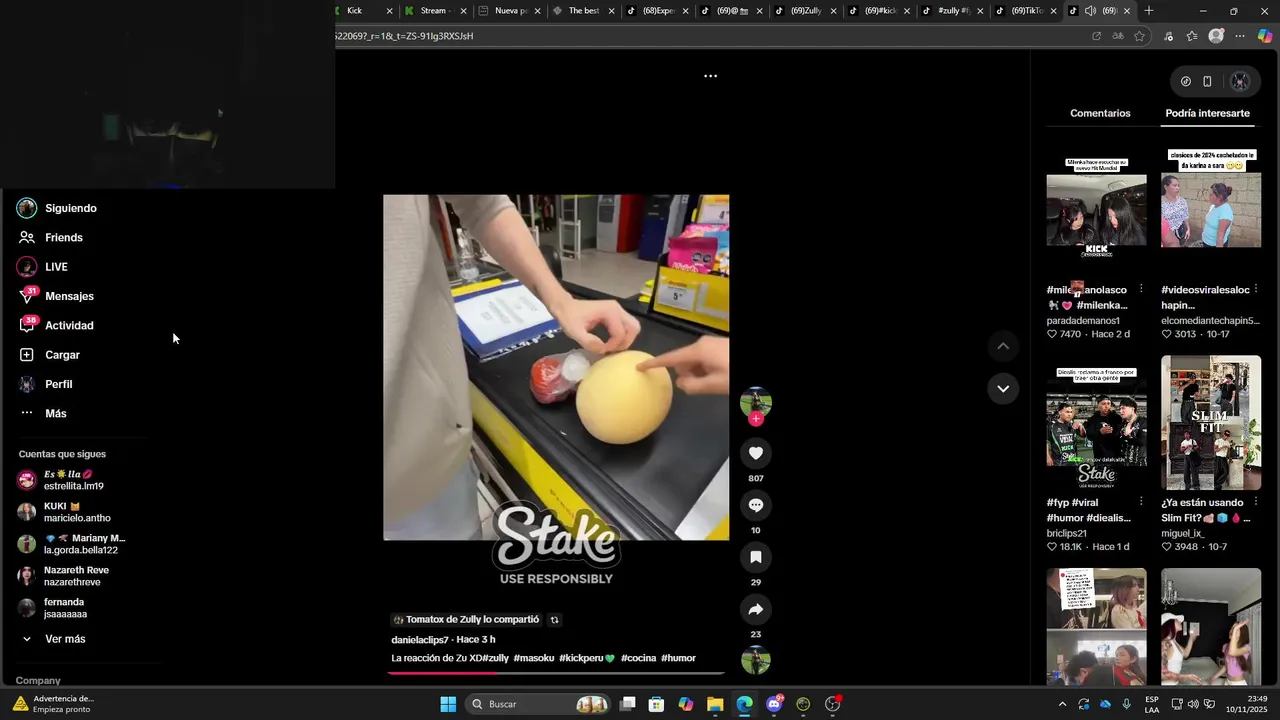Open video options three-dot menu
This screenshot has width=1280, height=720.
click(710, 76)
